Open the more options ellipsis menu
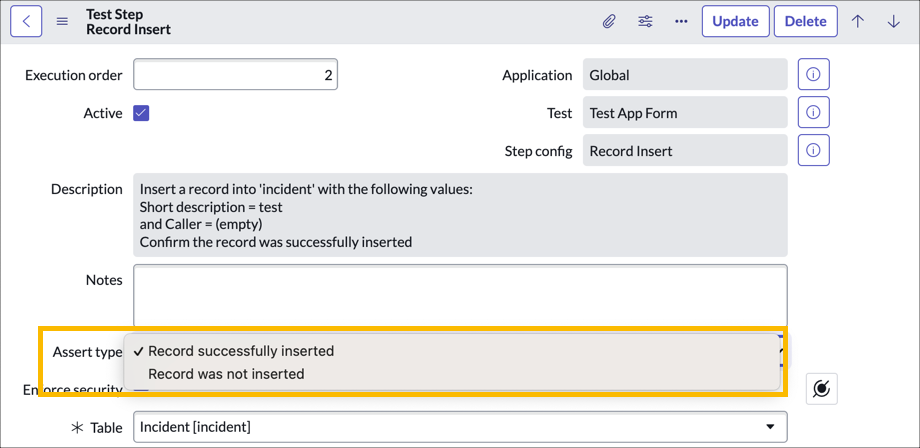920x448 pixels. (x=681, y=21)
